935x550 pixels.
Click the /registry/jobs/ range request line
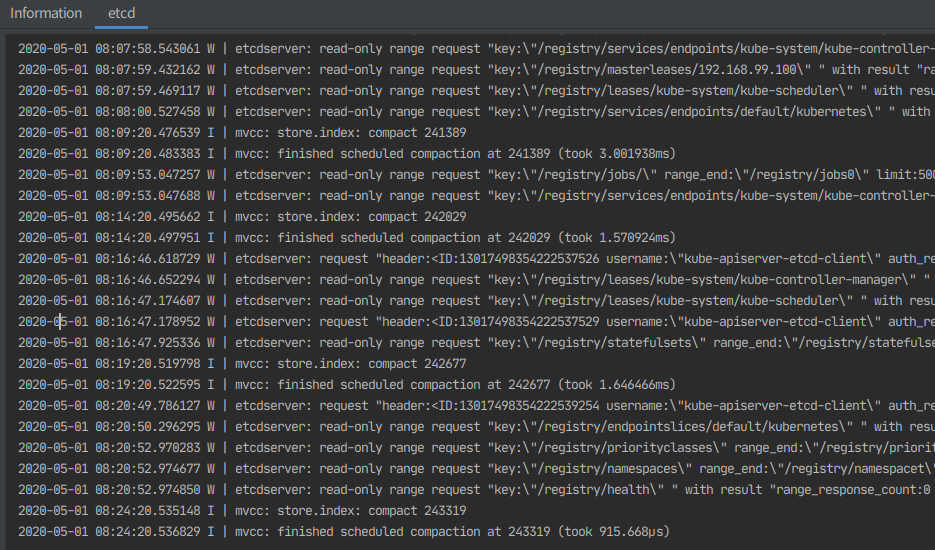(x=476, y=175)
